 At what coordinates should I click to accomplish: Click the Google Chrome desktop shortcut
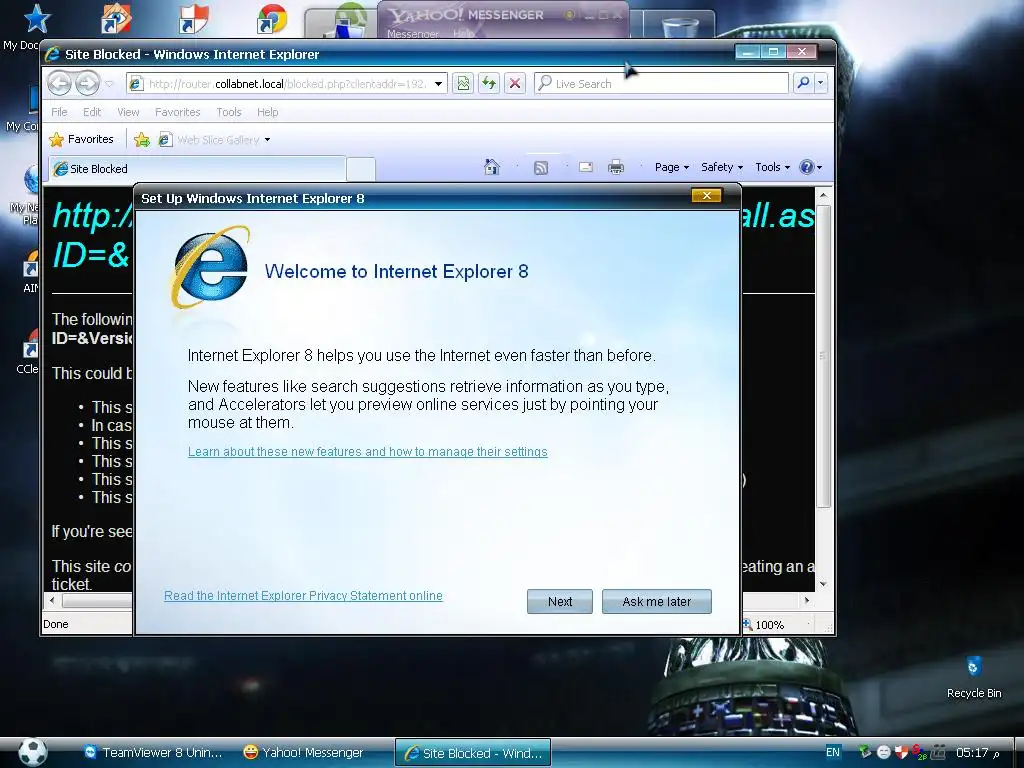[272, 19]
